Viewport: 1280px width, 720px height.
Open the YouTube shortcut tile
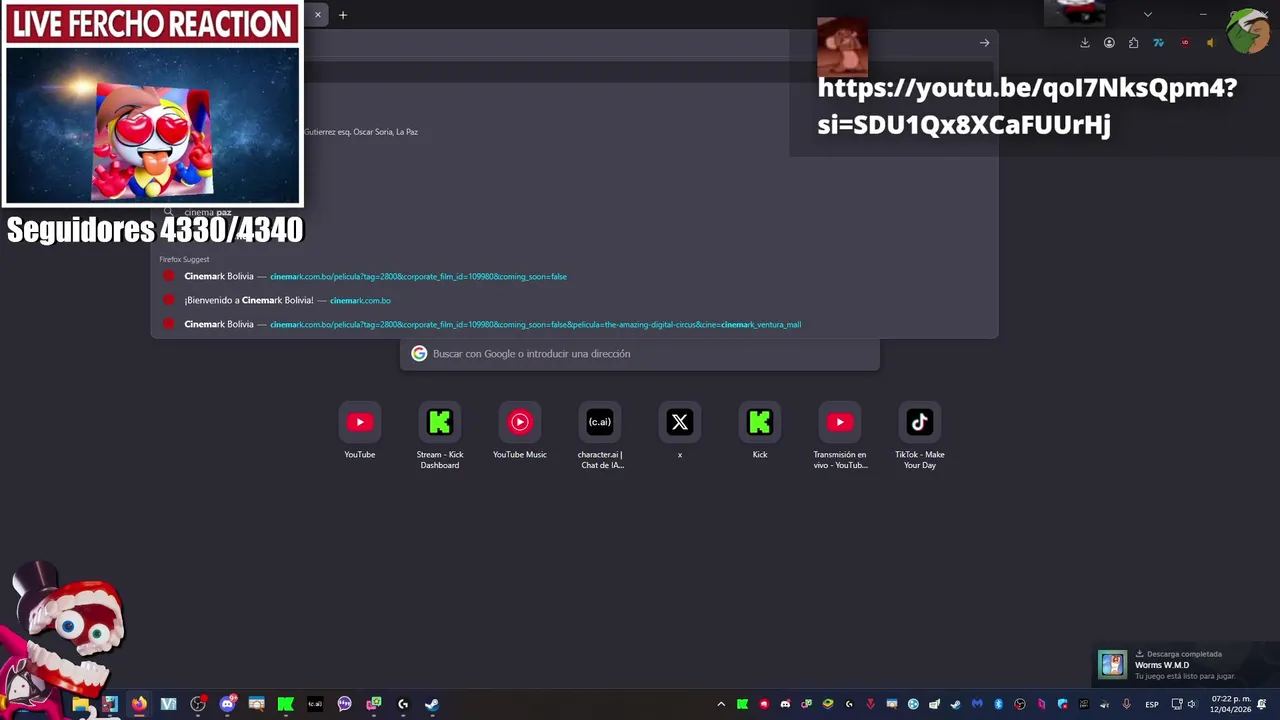pos(360,431)
